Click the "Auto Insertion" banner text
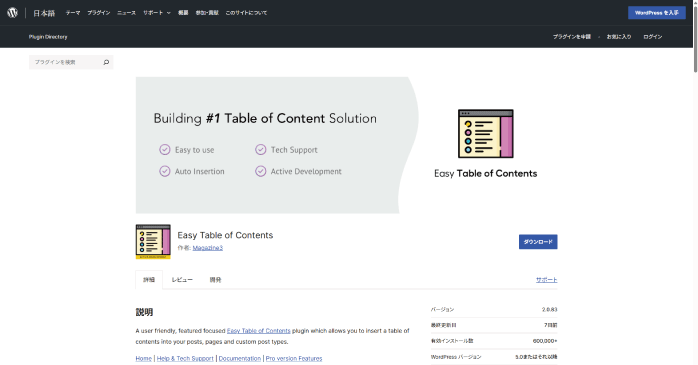698x365 pixels. click(199, 171)
